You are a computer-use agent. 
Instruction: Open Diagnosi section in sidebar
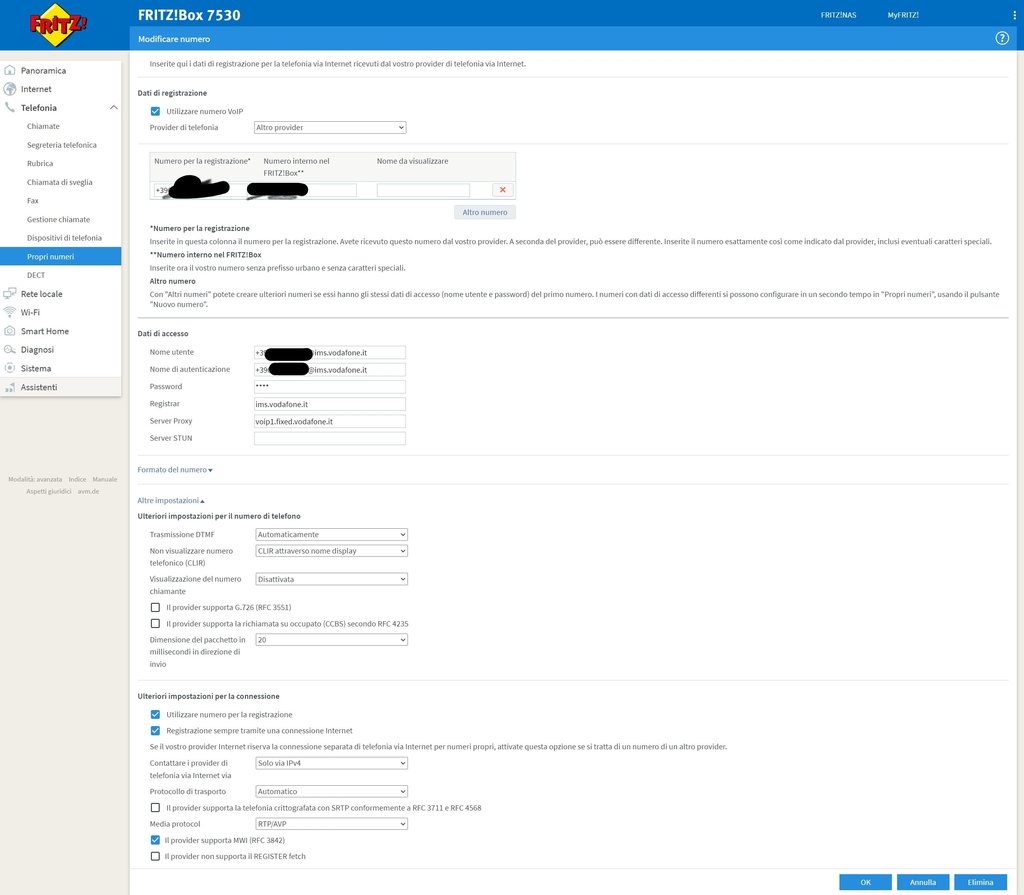[37, 350]
